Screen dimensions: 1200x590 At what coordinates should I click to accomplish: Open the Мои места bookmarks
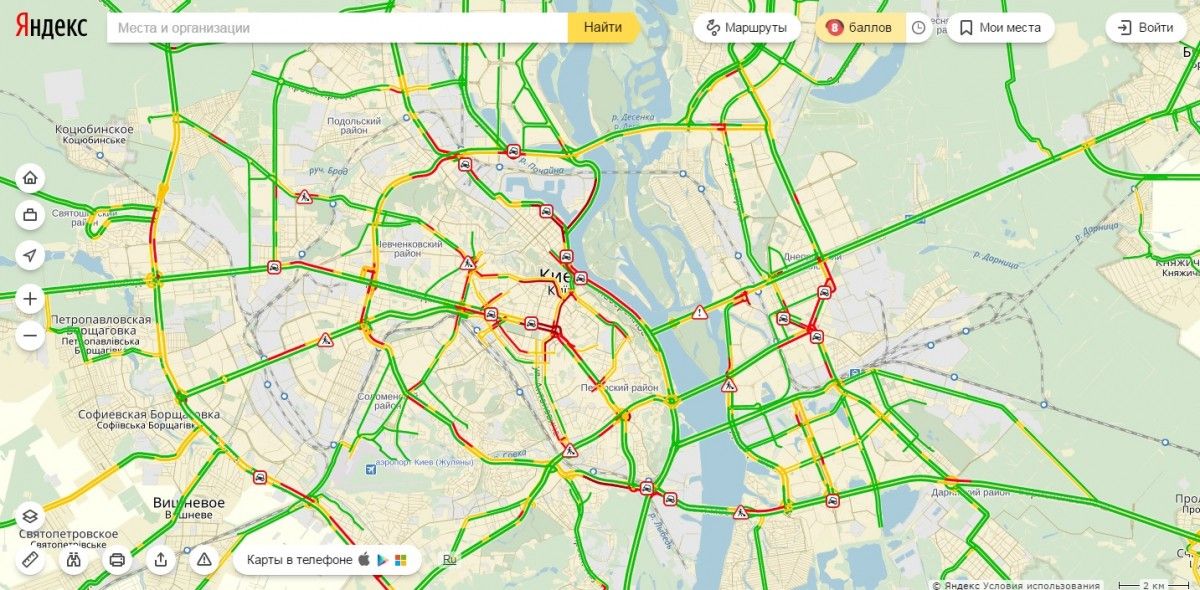point(1000,27)
